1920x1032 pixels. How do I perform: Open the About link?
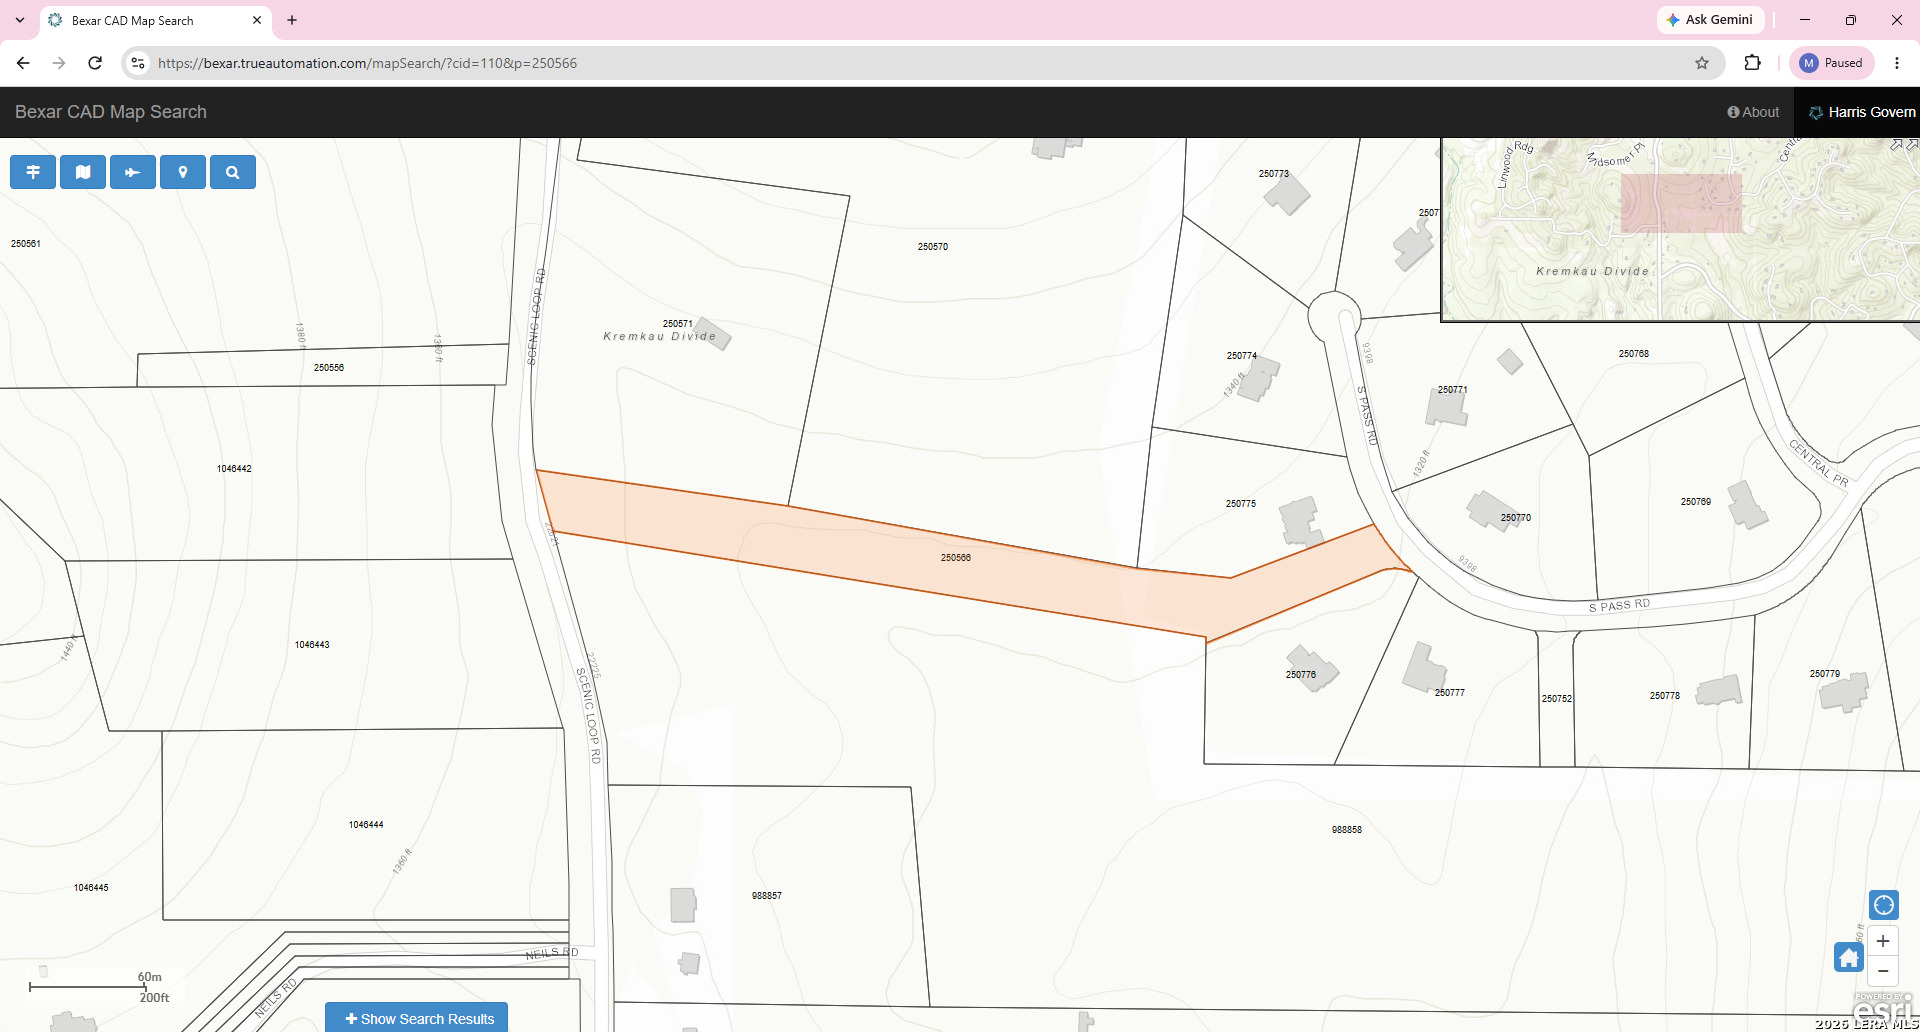point(1753,112)
